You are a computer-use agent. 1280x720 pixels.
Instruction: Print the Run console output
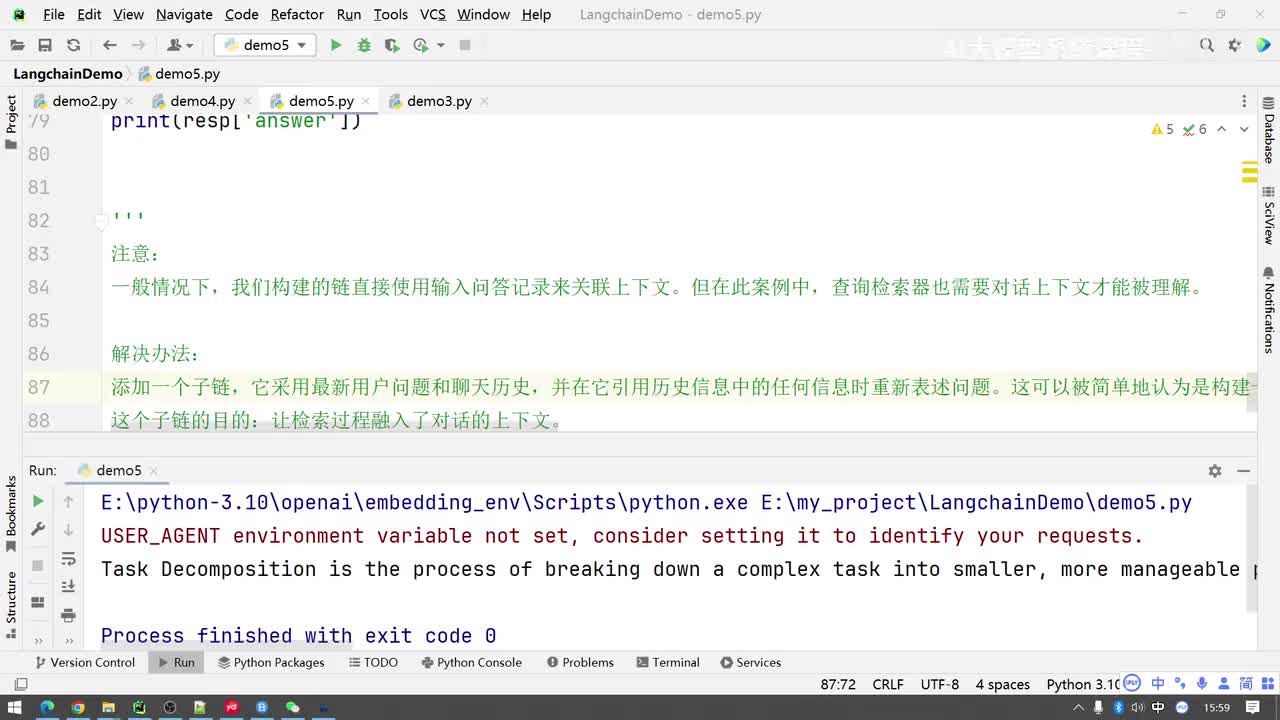(x=68, y=615)
